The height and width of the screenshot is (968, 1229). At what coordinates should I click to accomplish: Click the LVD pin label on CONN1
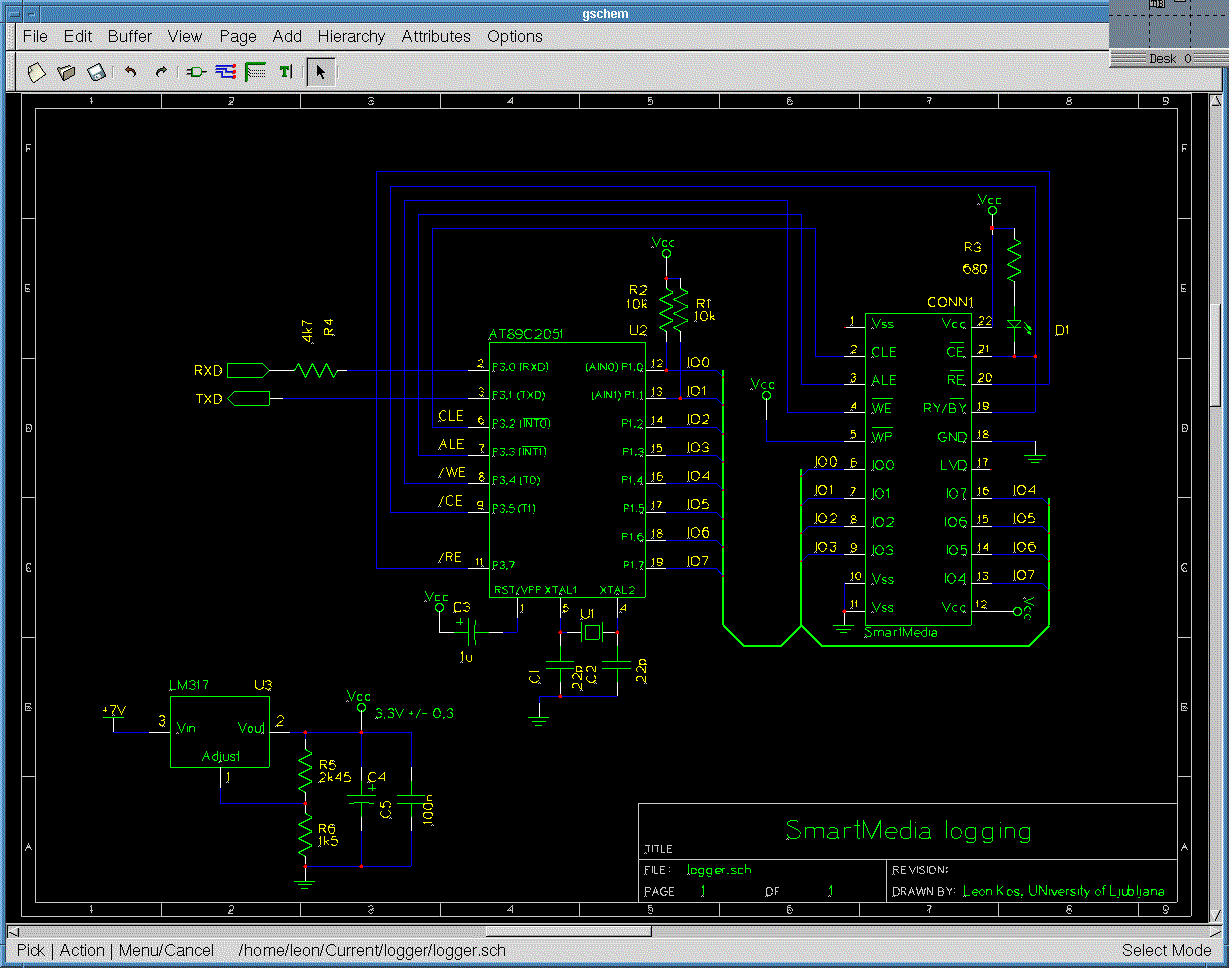954,464
